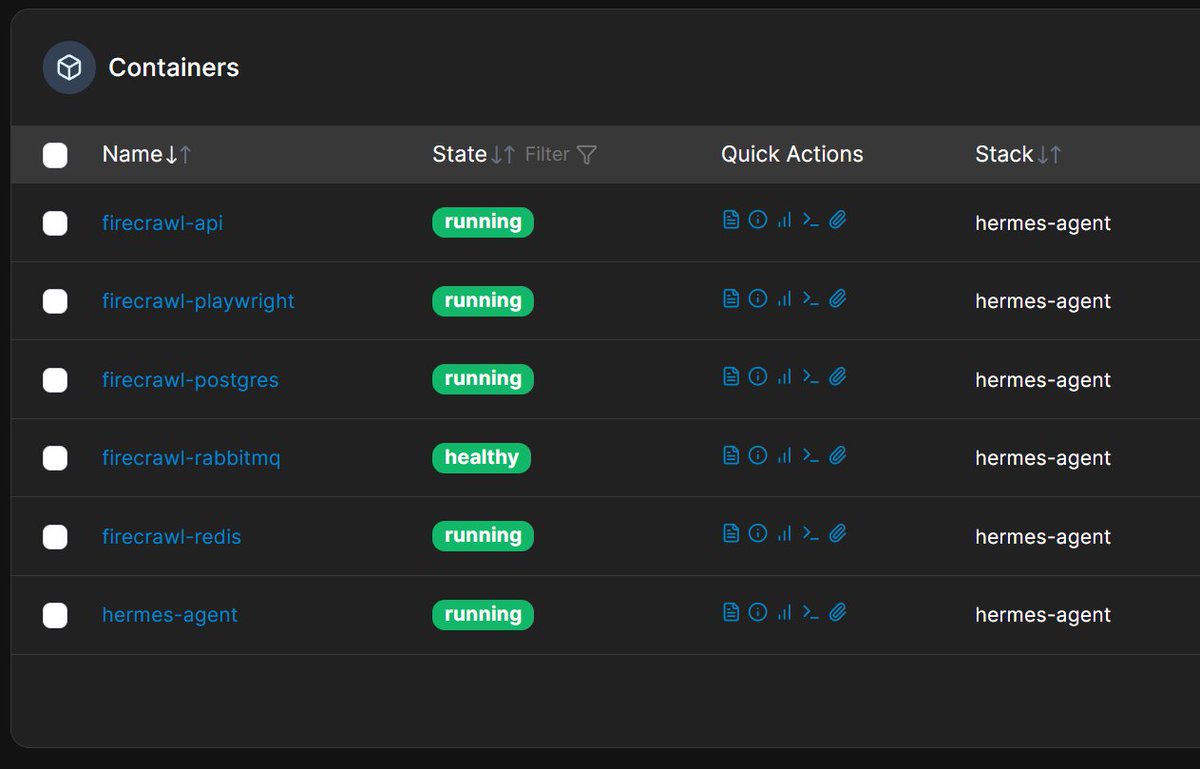The image size is (1200, 769).
Task: Open exec console icon for hermes-agent container
Action: [811, 612]
